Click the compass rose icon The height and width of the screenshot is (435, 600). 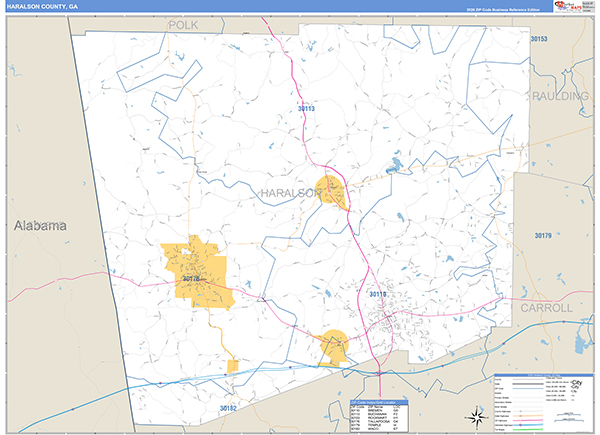pyautogui.click(x=477, y=417)
